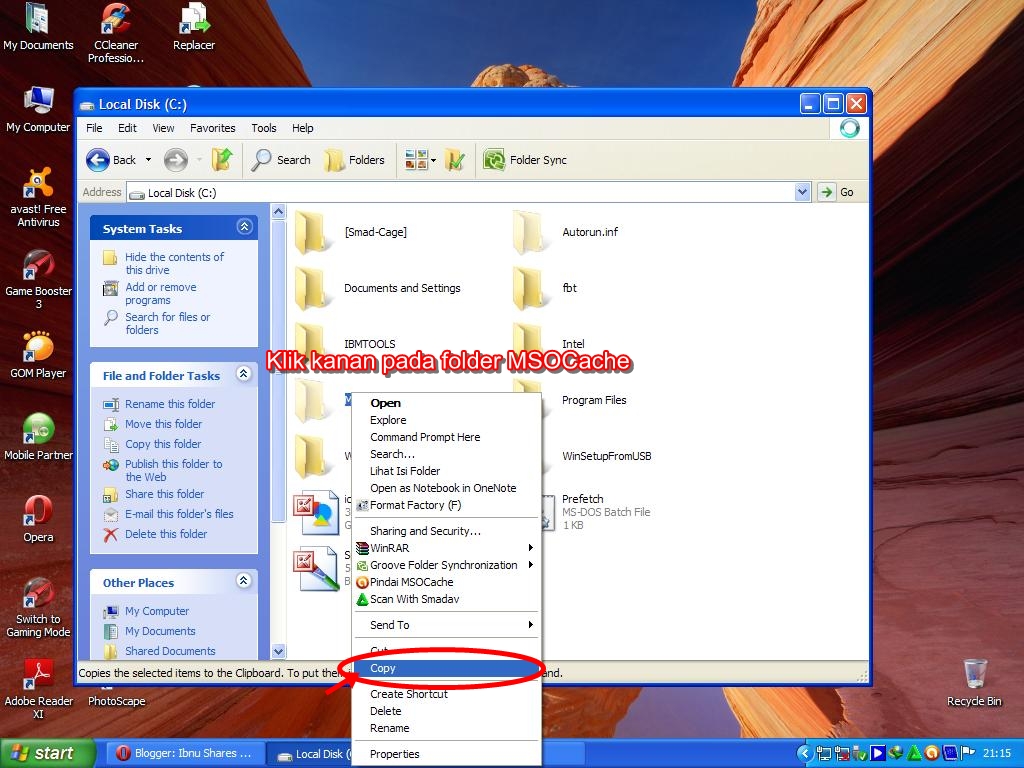The width and height of the screenshot is (1024, 768).
Task: Click the Folder Sync toolbar icon
Action: point(494,160)
